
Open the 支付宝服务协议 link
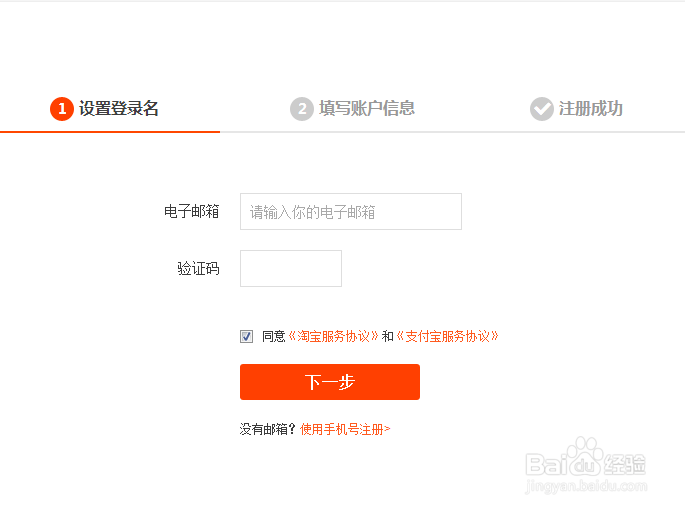[447, 337]
